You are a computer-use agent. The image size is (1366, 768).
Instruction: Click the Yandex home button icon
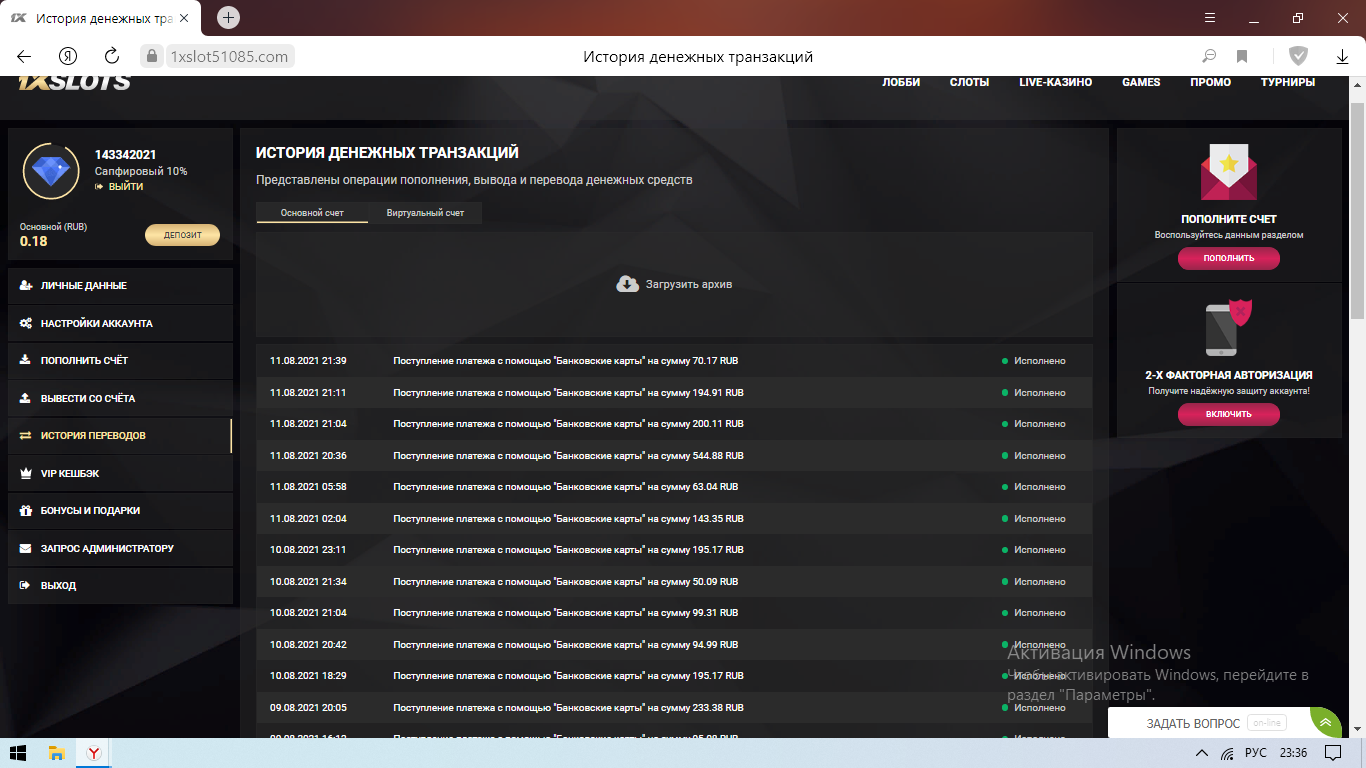pyautogui.click(x=68, y=56)
